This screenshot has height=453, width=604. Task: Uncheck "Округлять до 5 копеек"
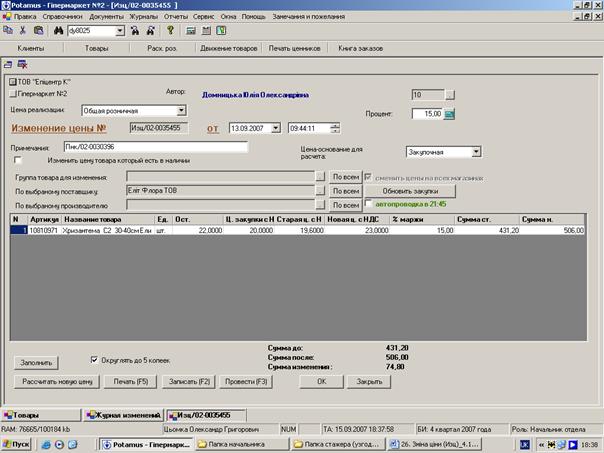click(94, 360)
